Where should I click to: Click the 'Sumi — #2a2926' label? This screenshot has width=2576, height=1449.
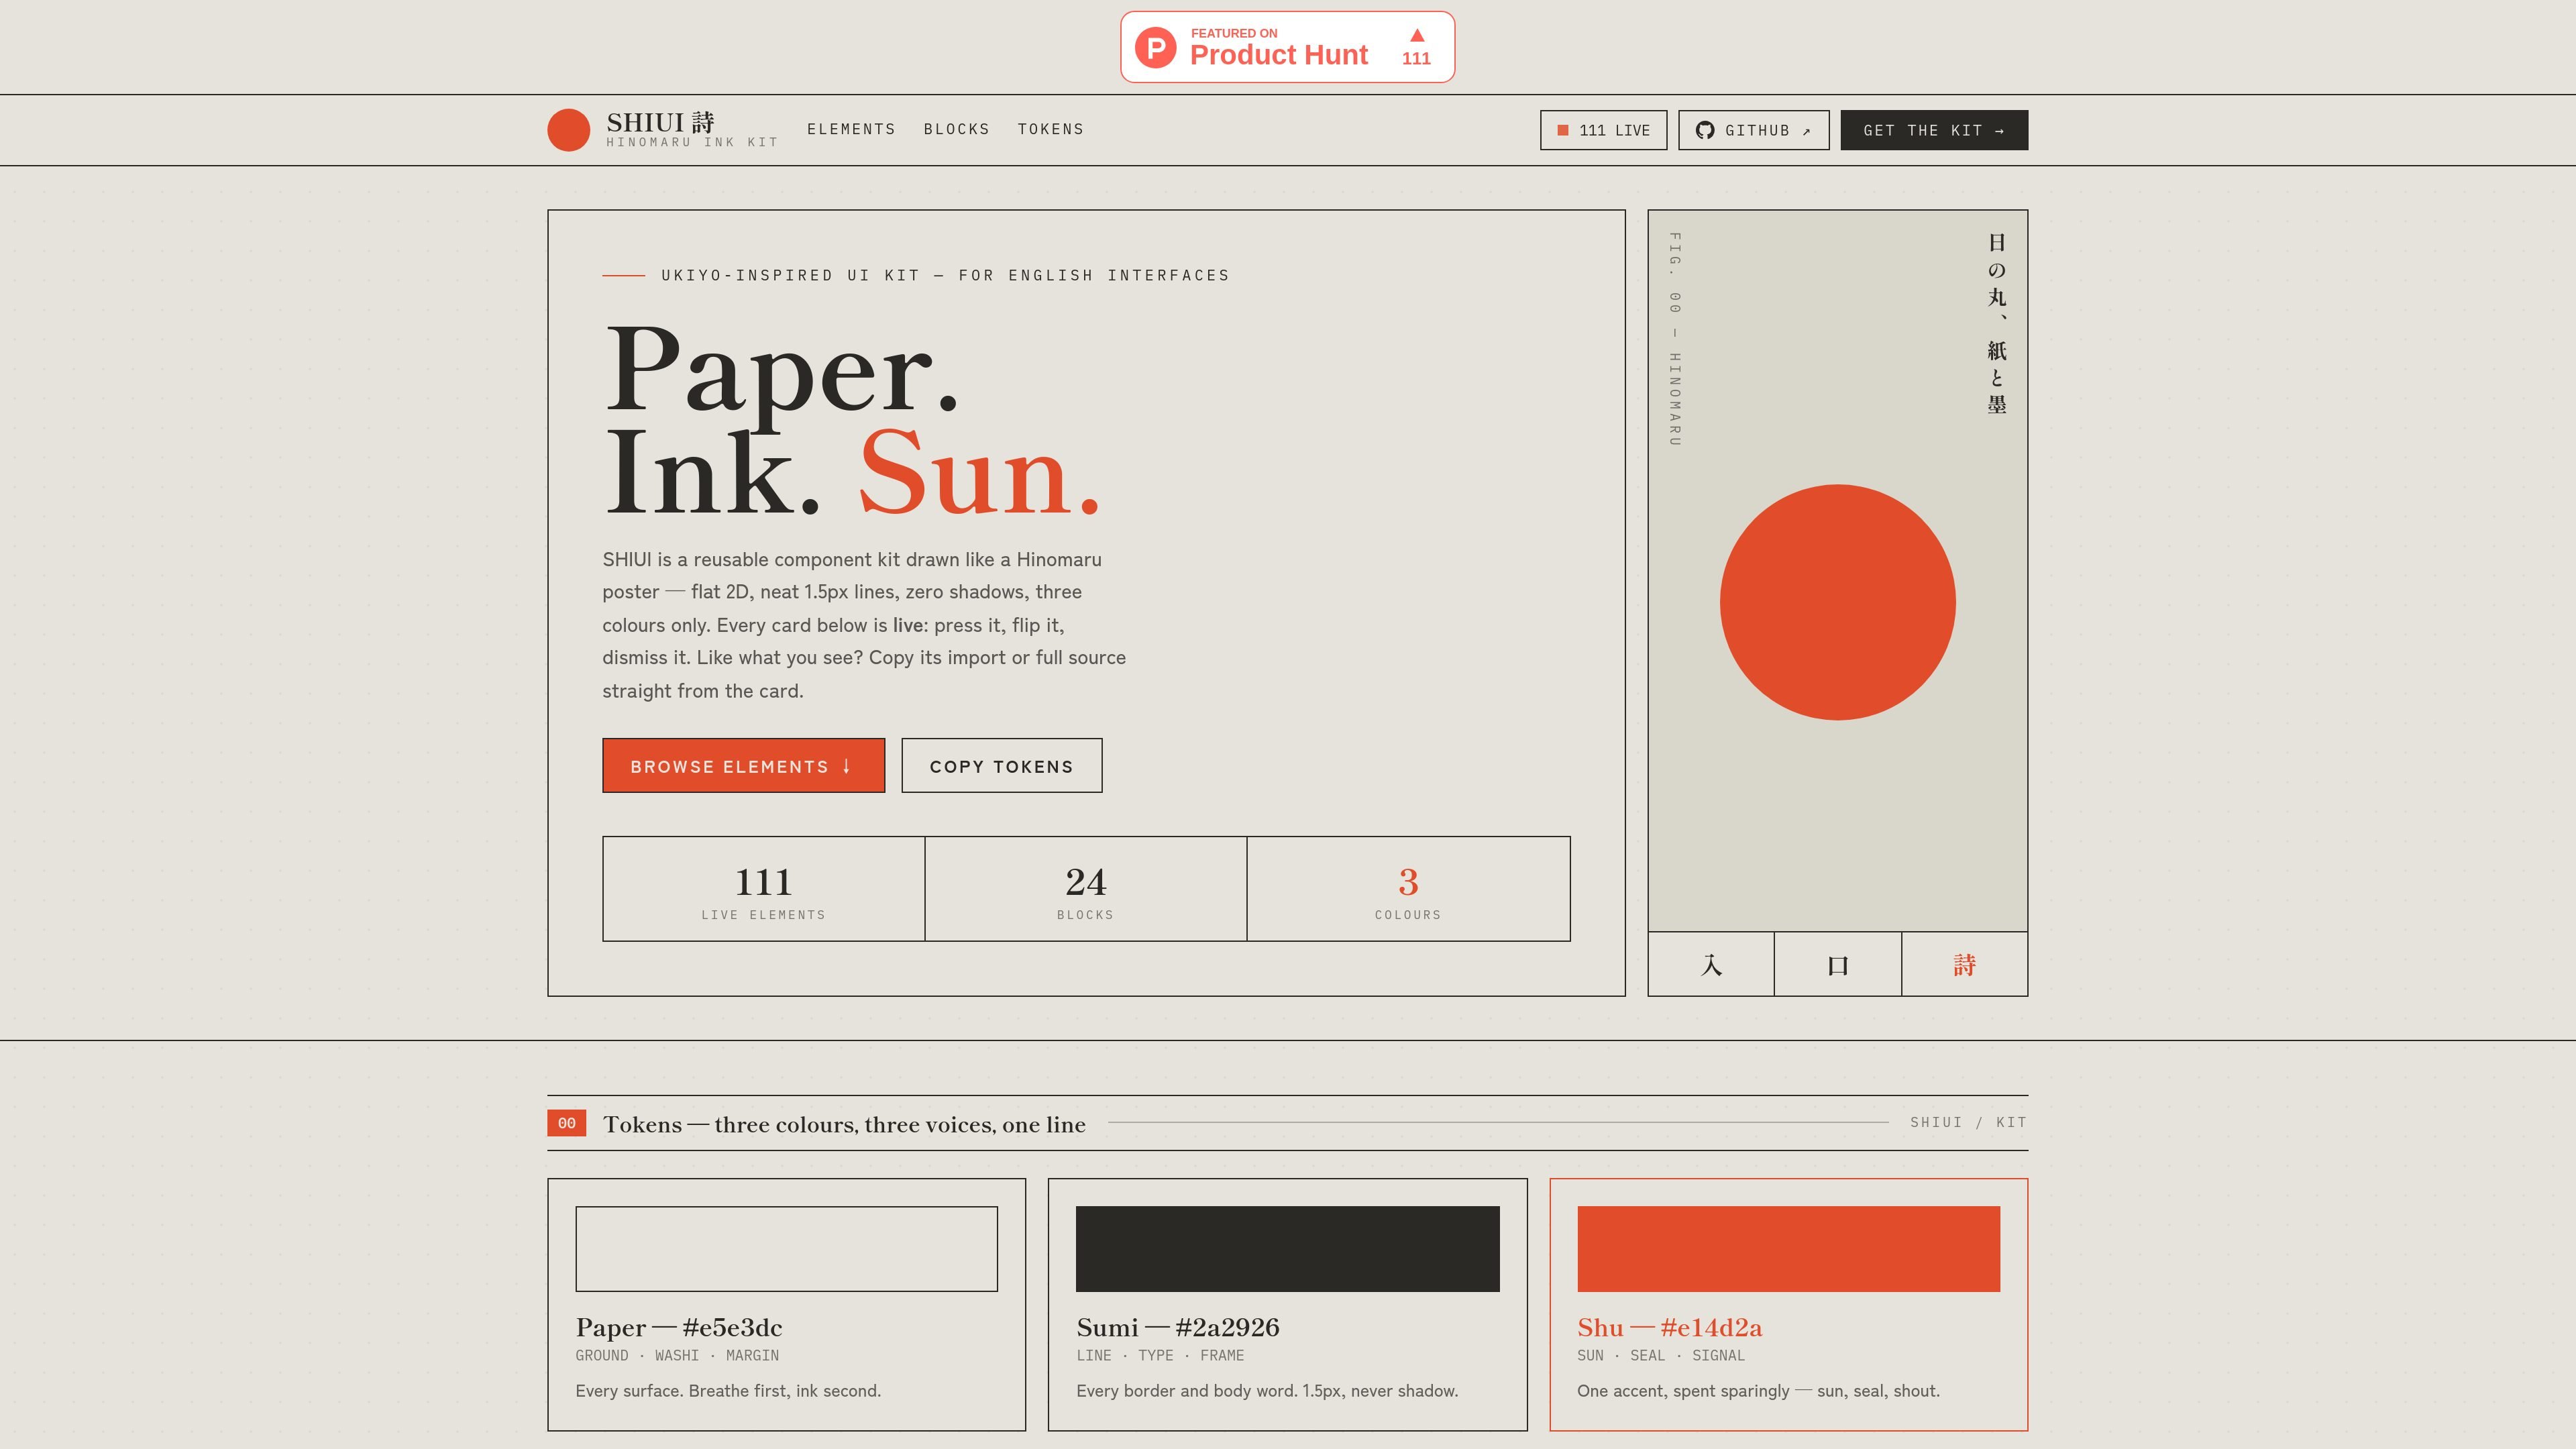pyautogui.click(x=1177, y=1327)
